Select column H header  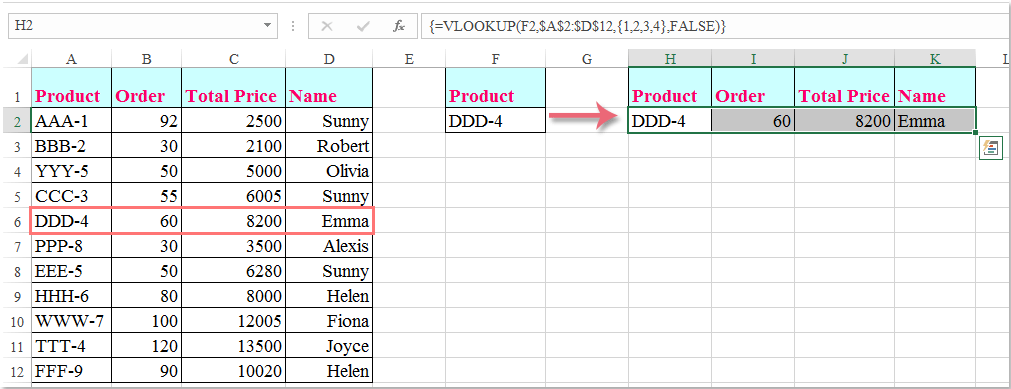pyautogui.click(x=670, y=59)
